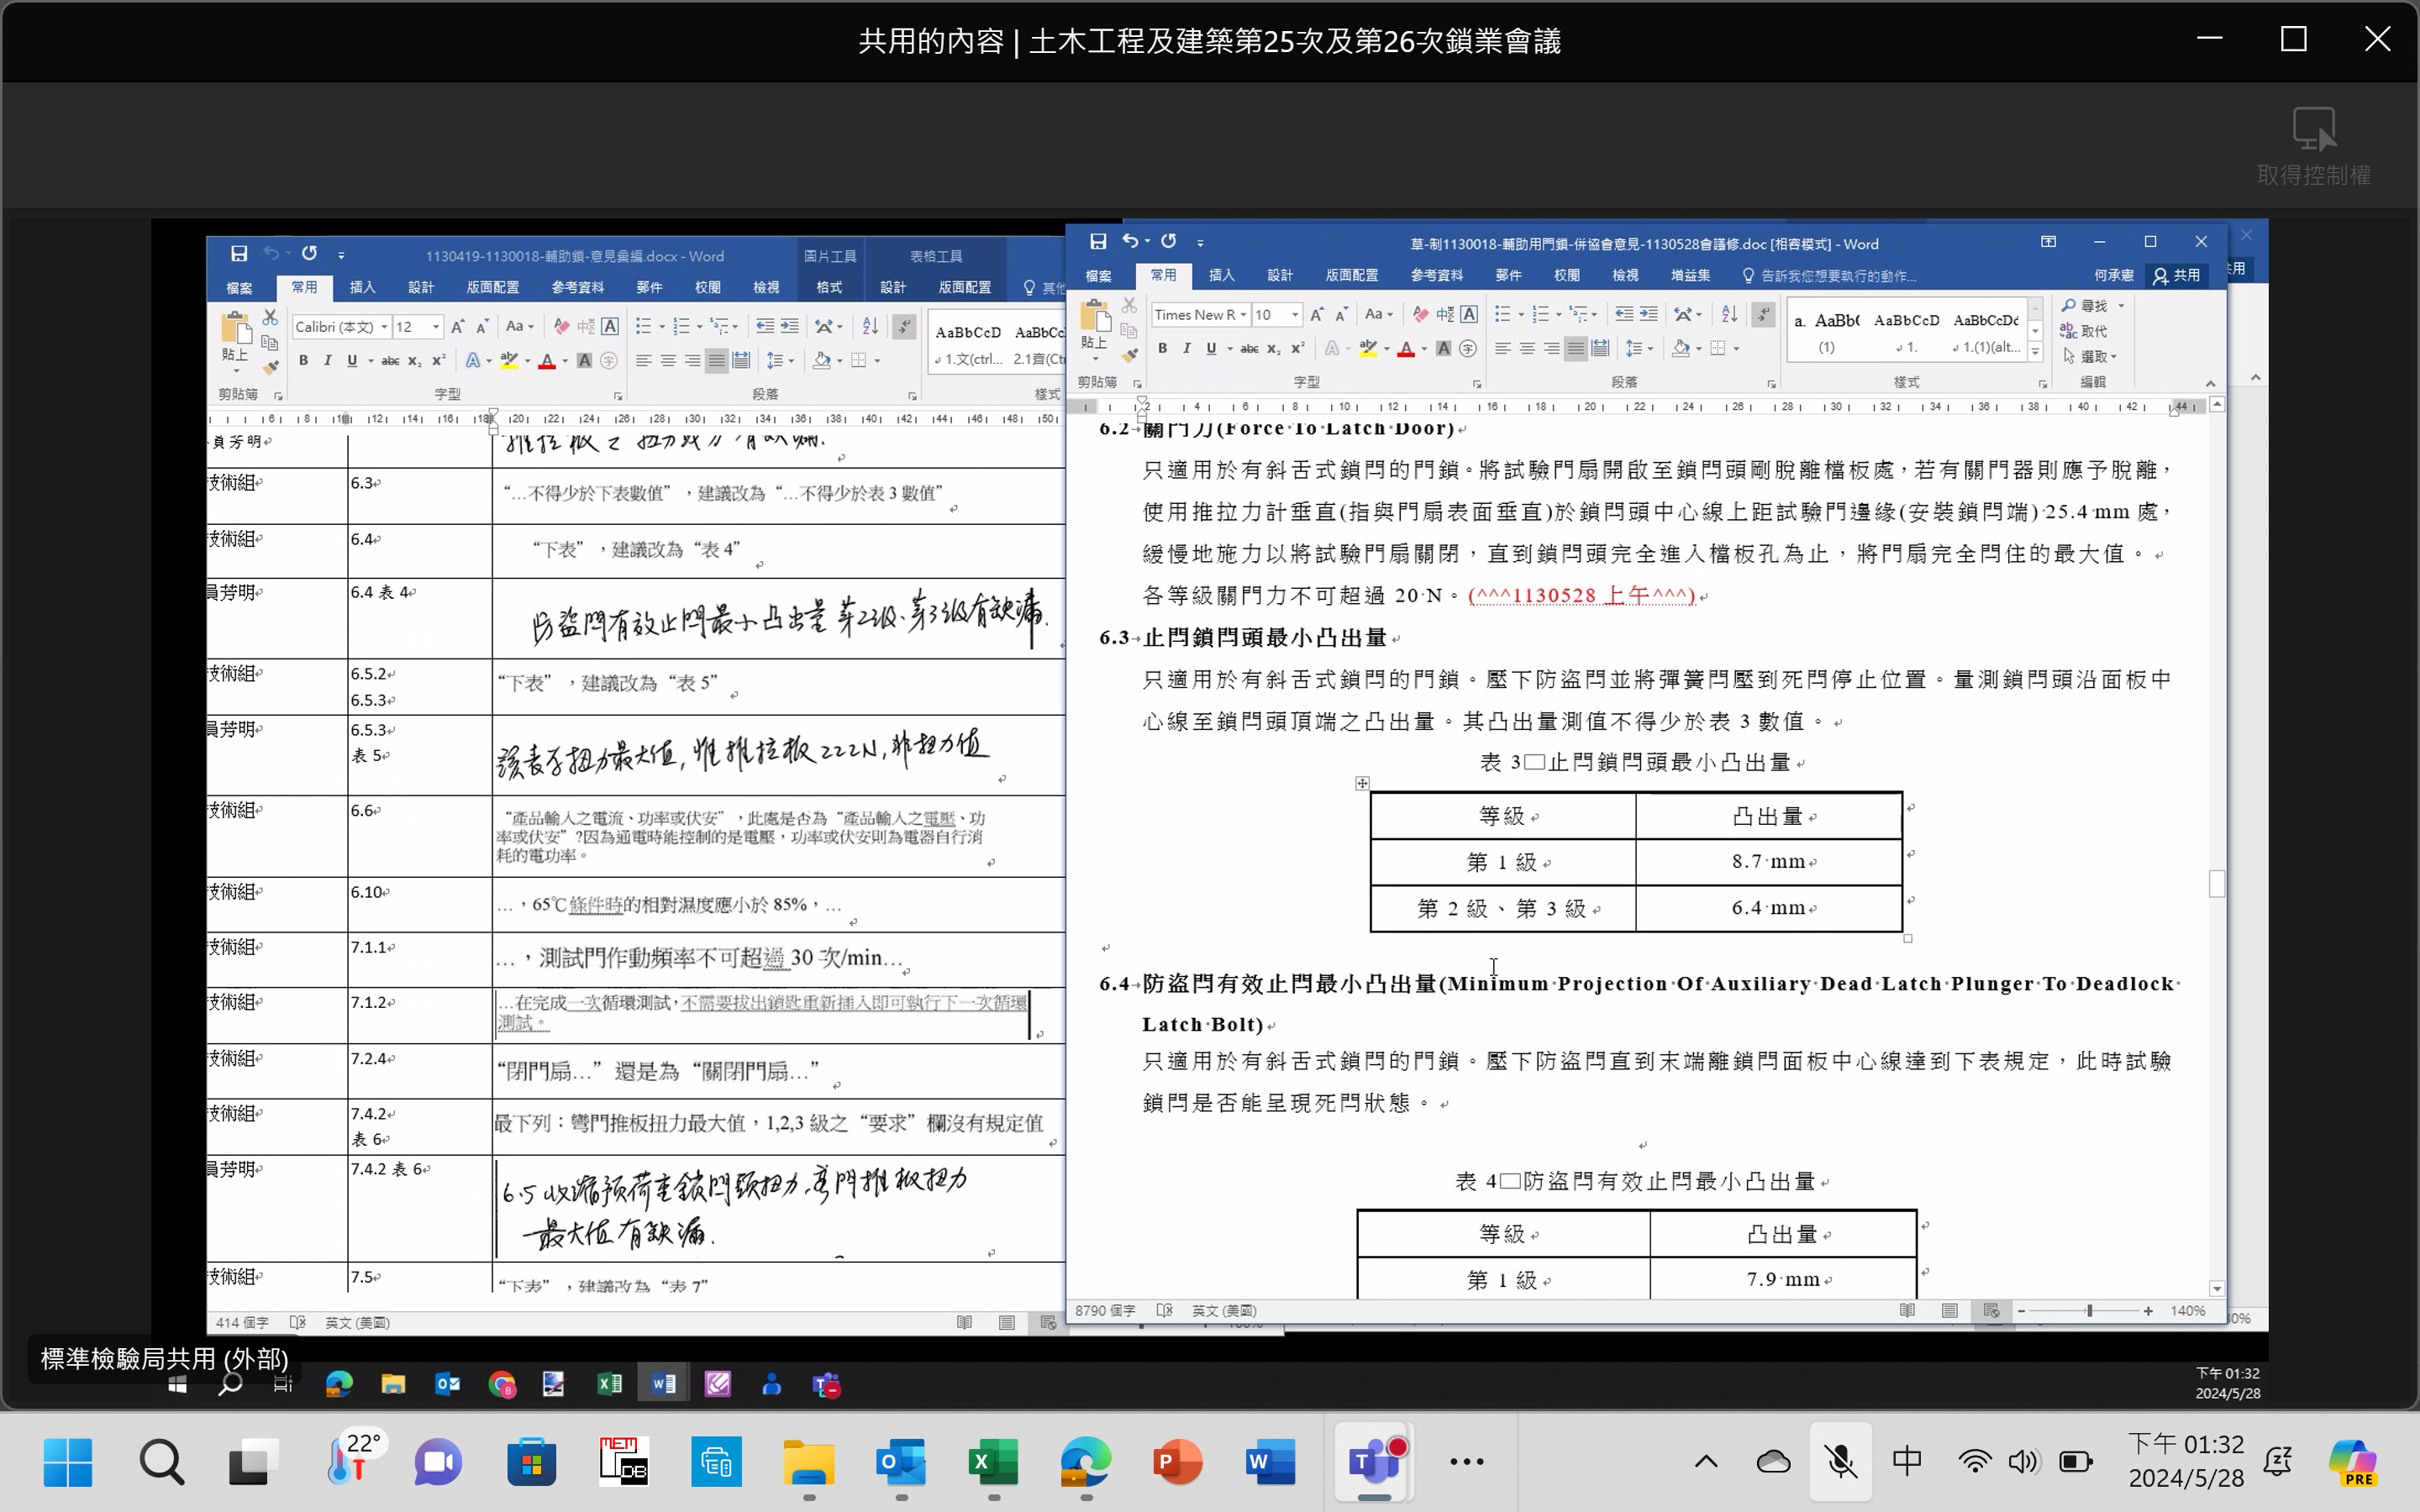2420x1512 pixels.
Task: Decrease indent in right Word window
Action: pos(1624,314)
